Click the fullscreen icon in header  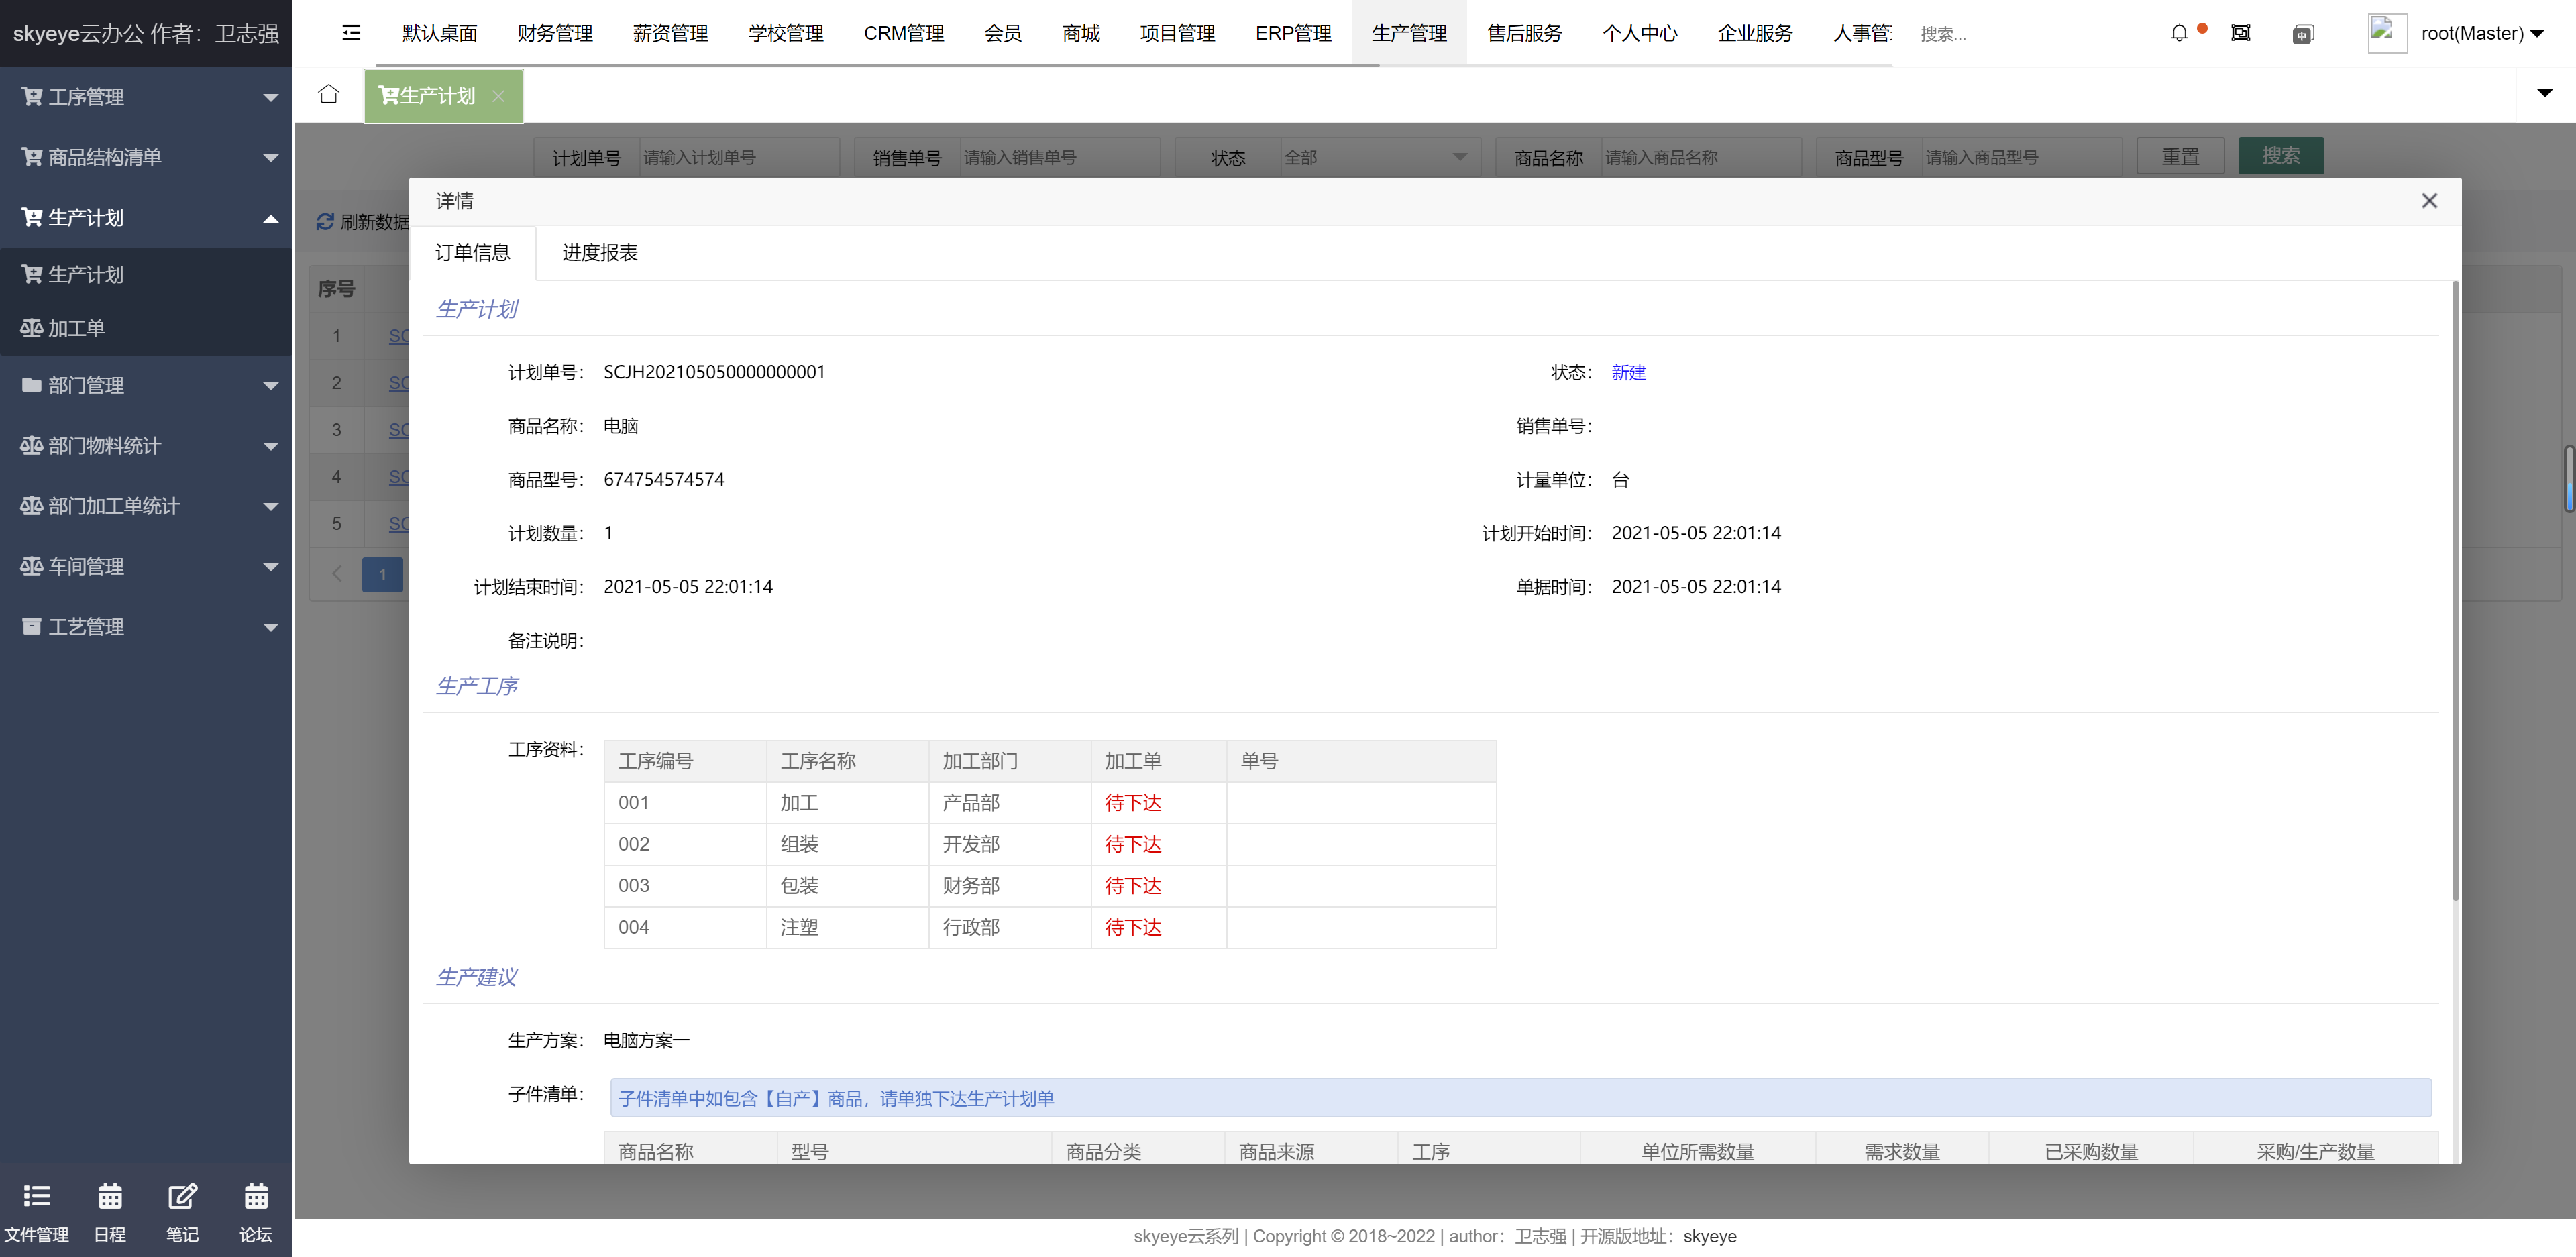pyautogui.click(x=2241, y=33)
